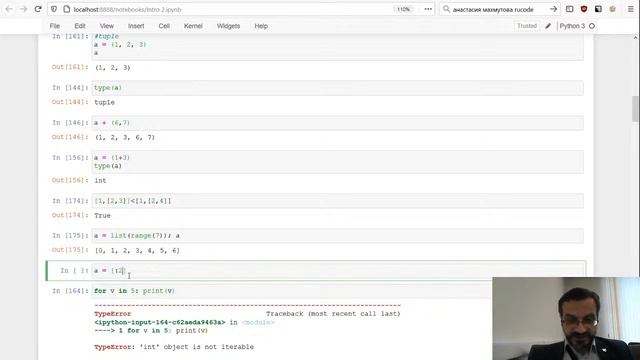The image size is (640, 360).
Task: Open the Cell menu
Action: (x=164, y=26)
